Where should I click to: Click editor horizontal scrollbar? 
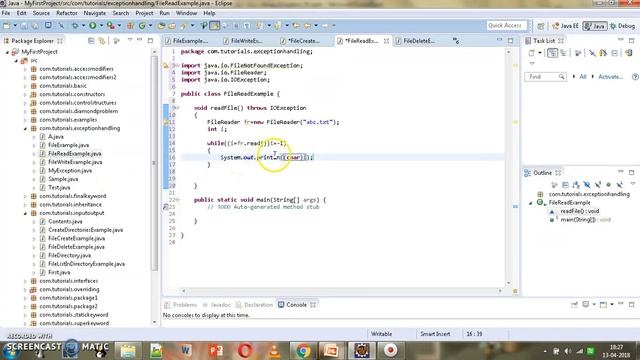pyautogui.click(x=341, y=291)
